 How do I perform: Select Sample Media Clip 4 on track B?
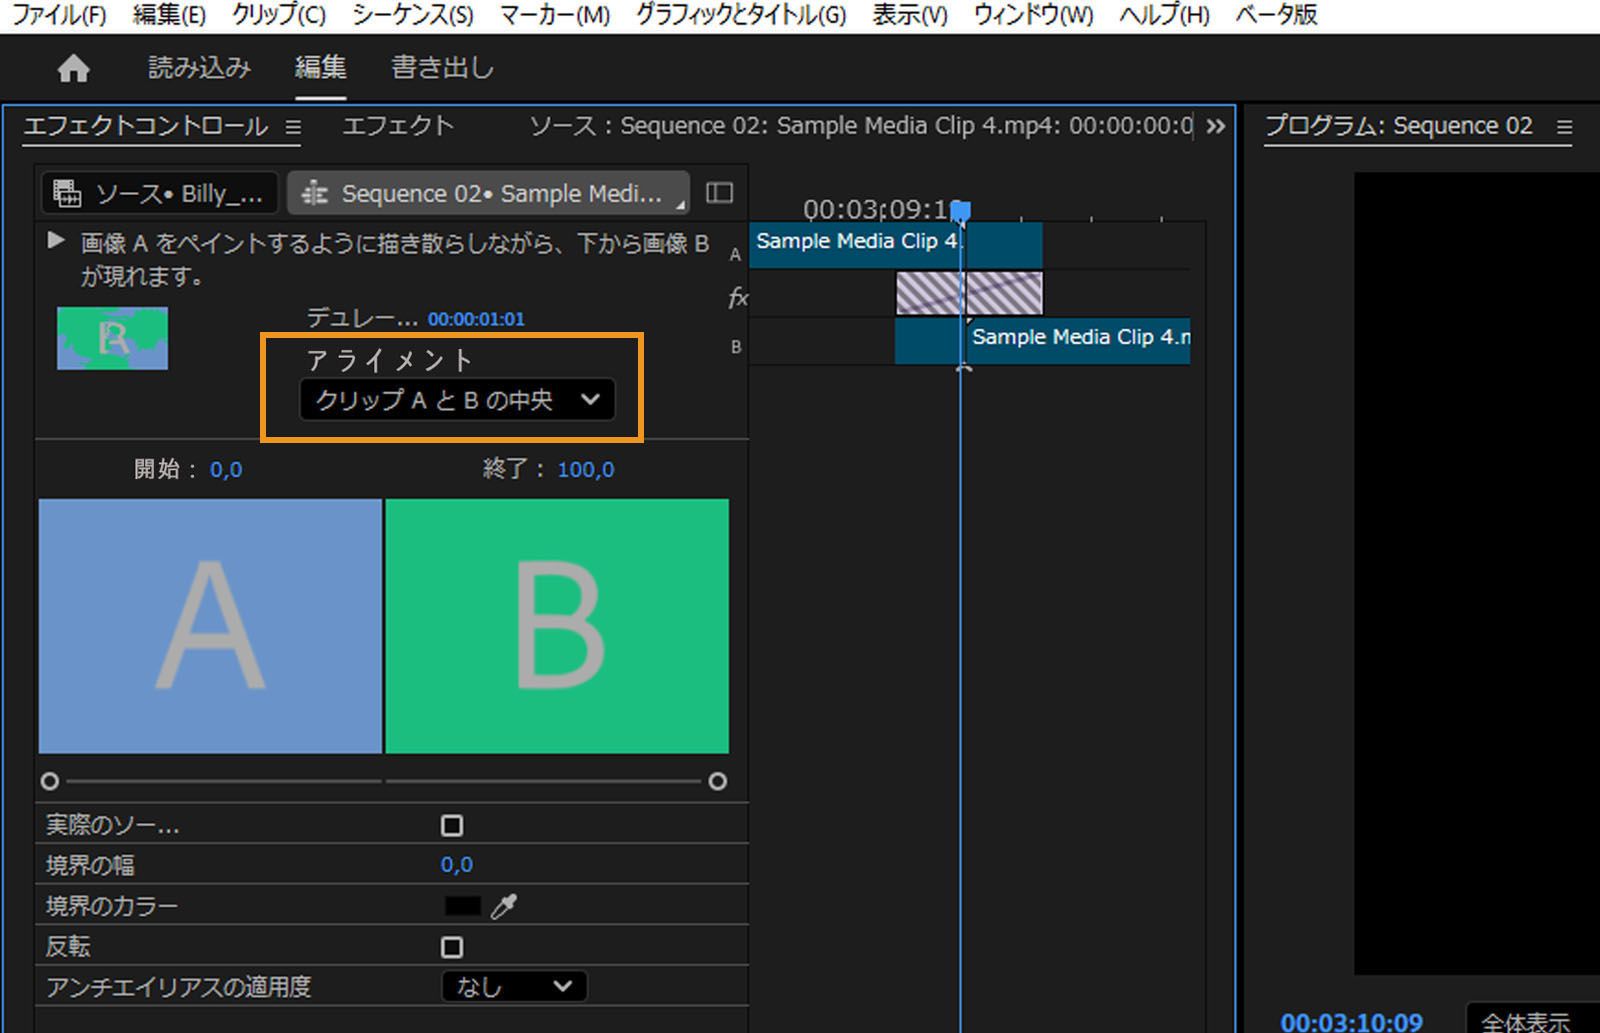pos(1042,340)
